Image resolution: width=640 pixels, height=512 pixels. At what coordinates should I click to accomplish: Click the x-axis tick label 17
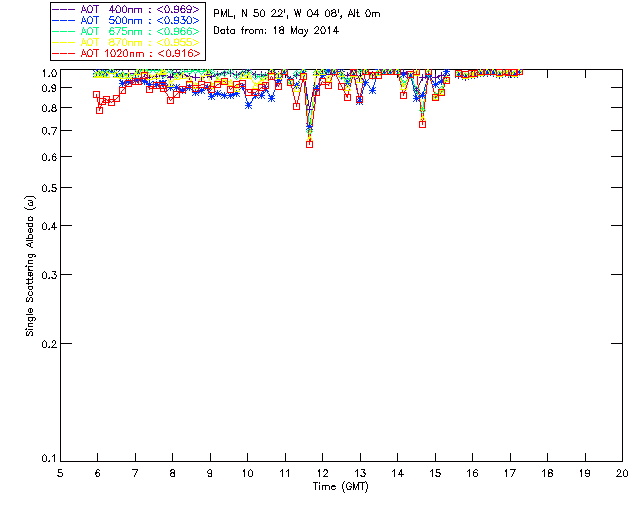point(510,473)
